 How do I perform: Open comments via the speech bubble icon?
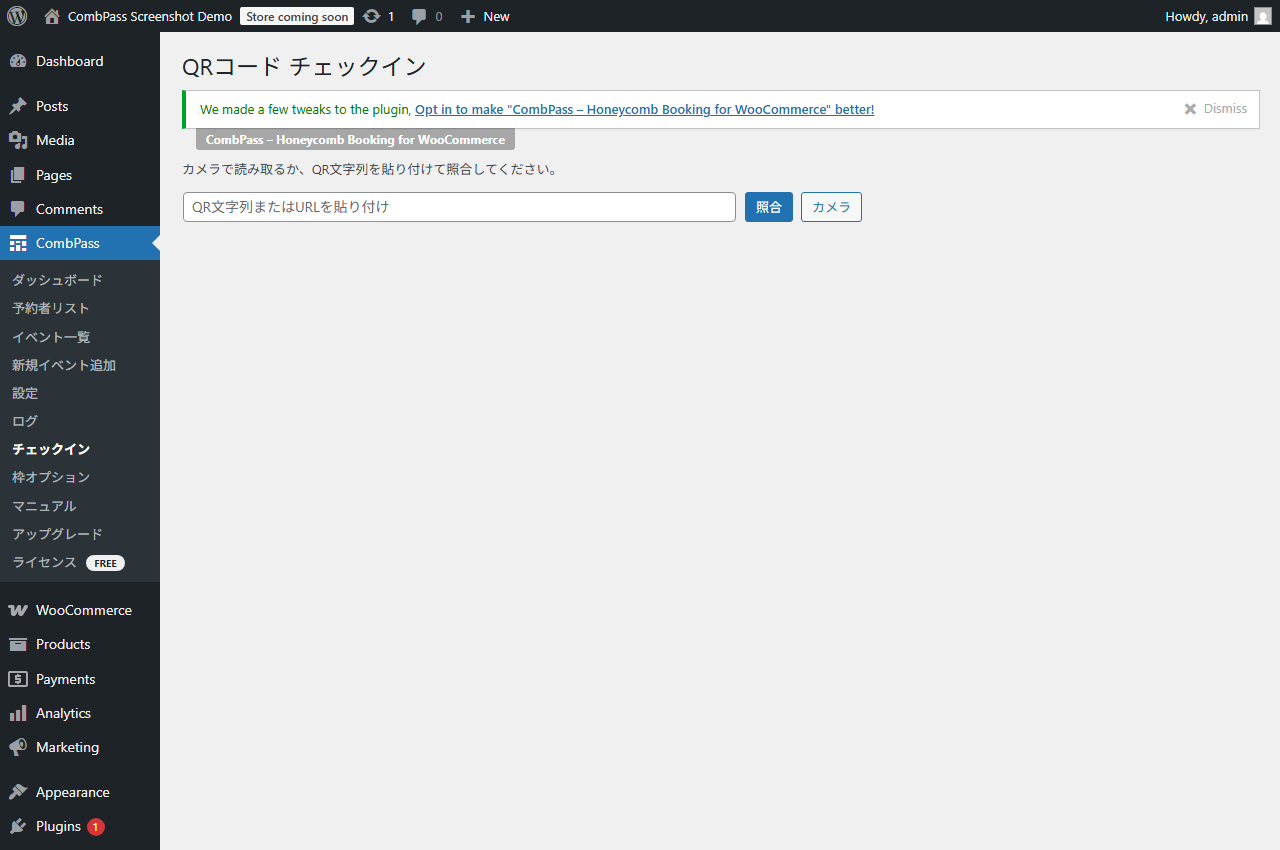[x=418, y=16]
